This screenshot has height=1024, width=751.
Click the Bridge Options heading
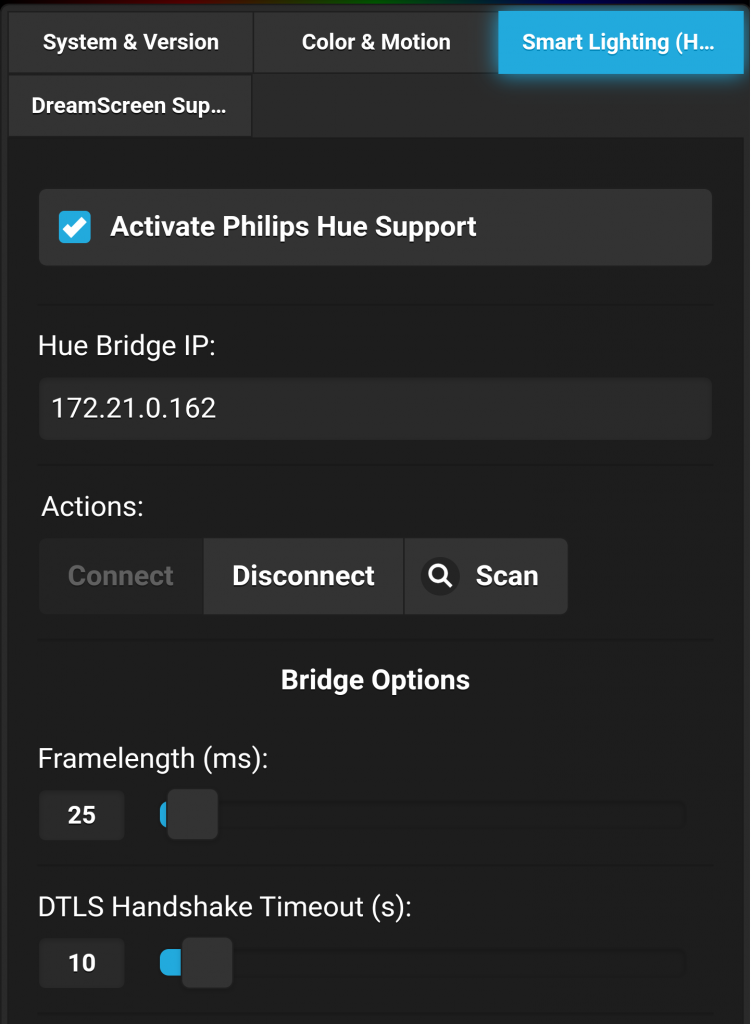[x=376, y=680]
